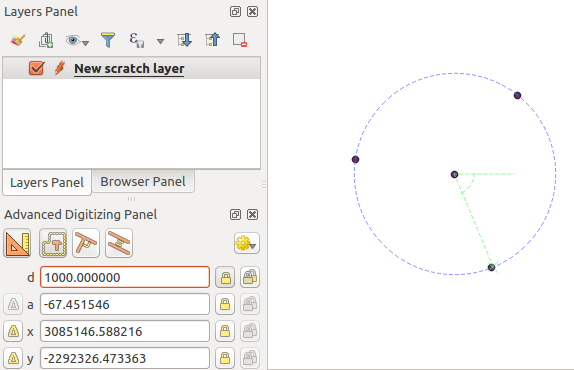This screenshot has height=370, width=574.
Task: Click the perpendicular constraint icon
Action: pos(86,243)
